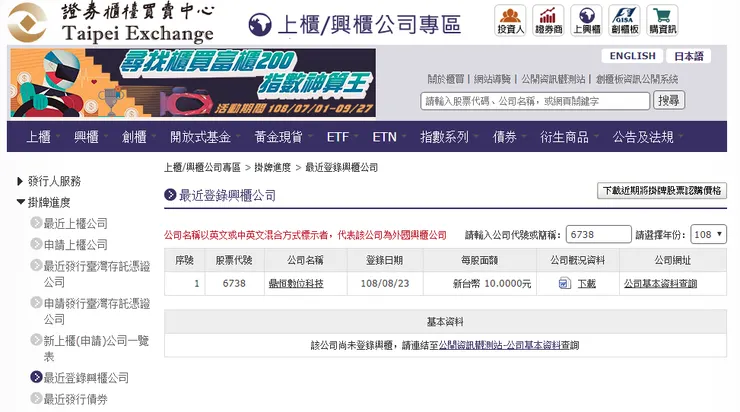The width and height of the screenshot is (740, 412).
Task: Click the registration date 108/08/23
Action: 385,284
